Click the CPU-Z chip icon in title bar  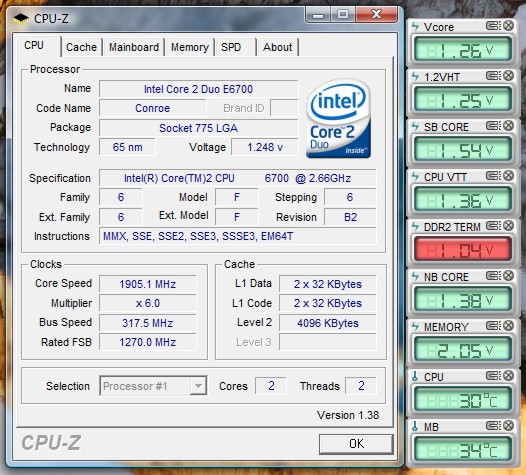coord(21,18)
